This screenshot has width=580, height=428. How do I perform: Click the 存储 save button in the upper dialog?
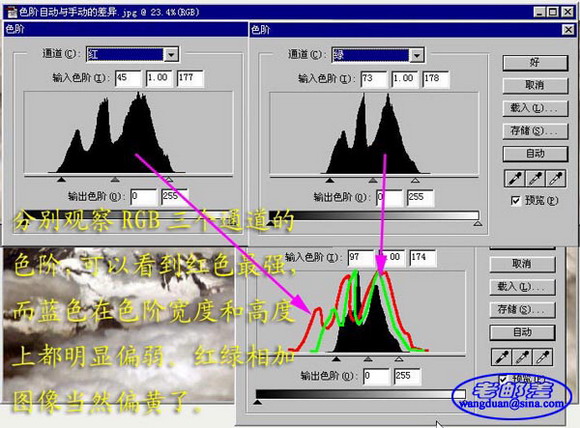pyautogui.click(x=535, y=131)
